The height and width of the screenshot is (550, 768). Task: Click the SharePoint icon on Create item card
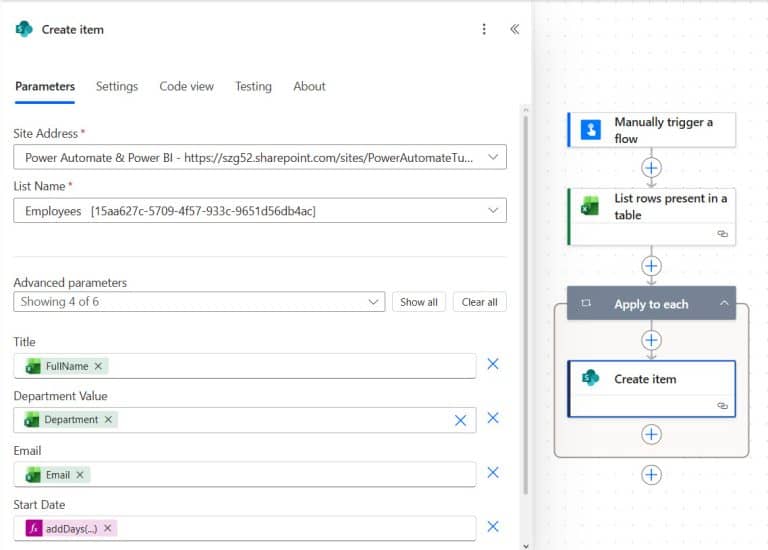pos(590,378)
